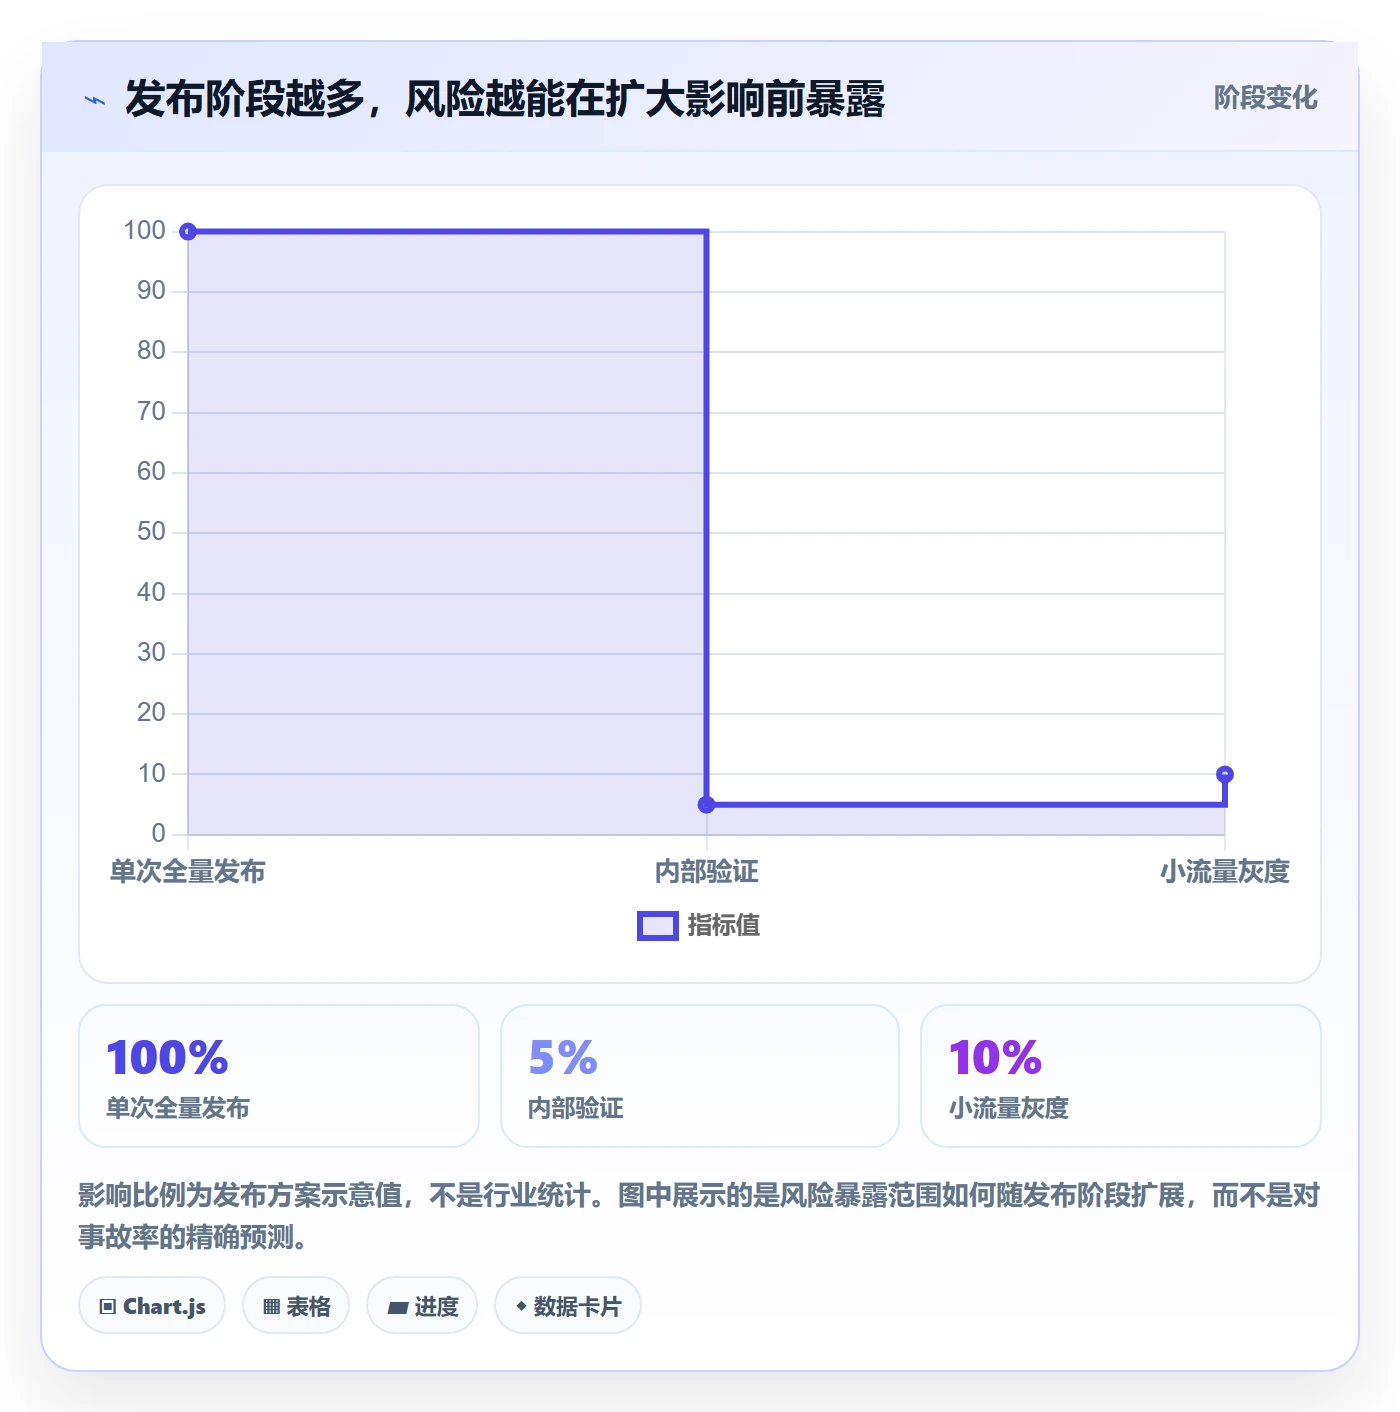Click the 阶段变化 label in header
Viewport: 1400px width, 1412px height.
(x=1266, y=98)
